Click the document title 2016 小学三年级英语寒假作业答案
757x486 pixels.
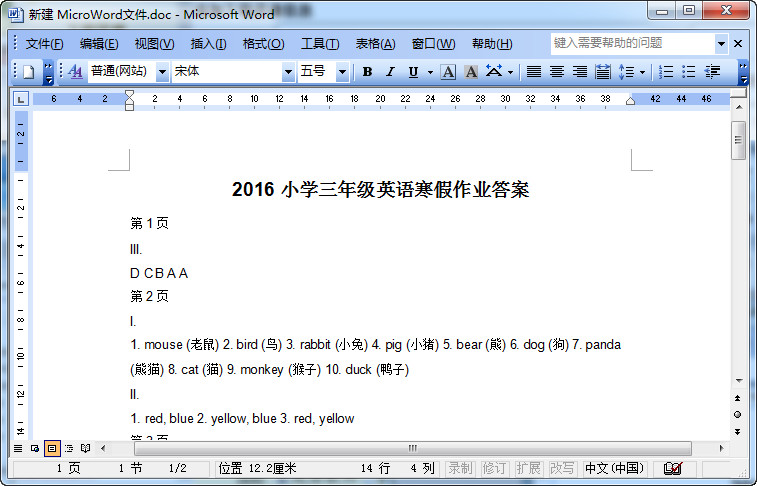pos(380,190)
